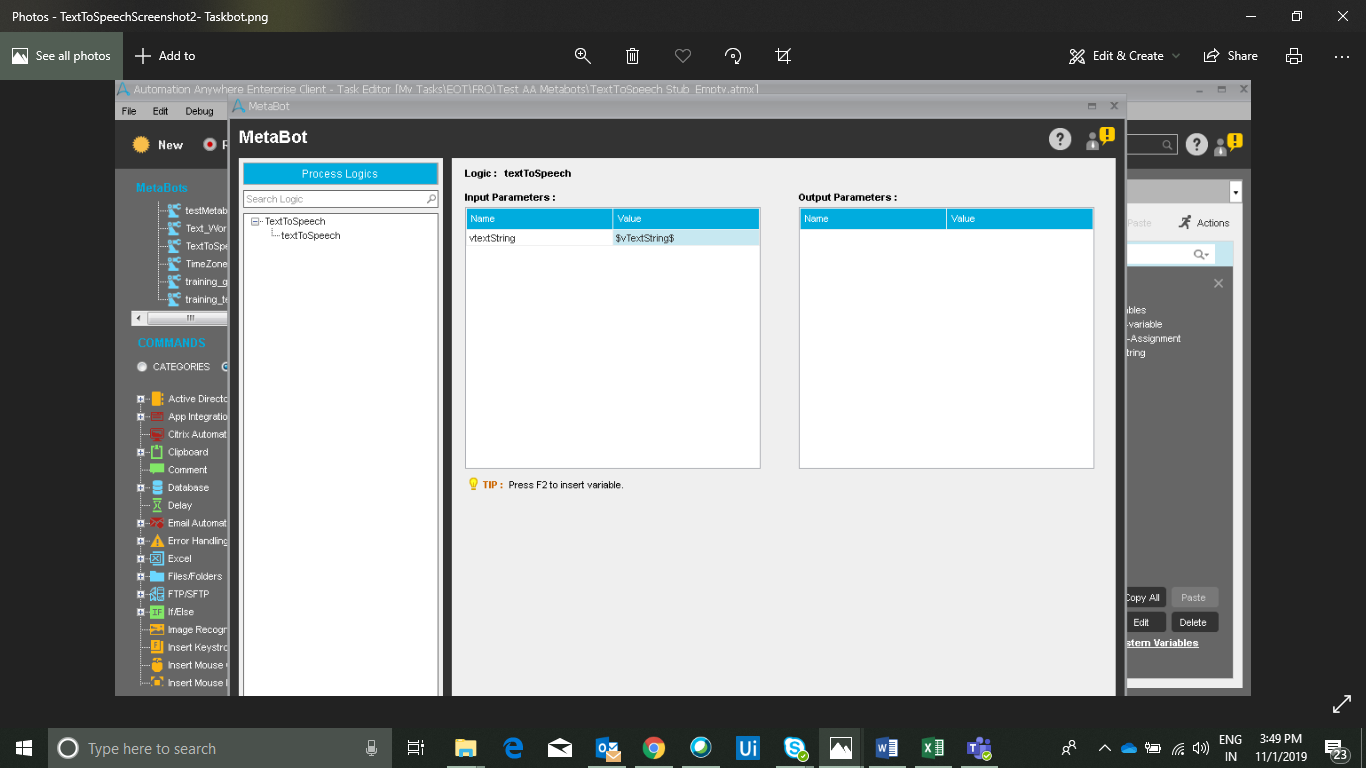Screen dimensions: 1366x768
Task: Collapse the TextToSpeech tree node
Action: pyautogui.click(x=256, y=222)
